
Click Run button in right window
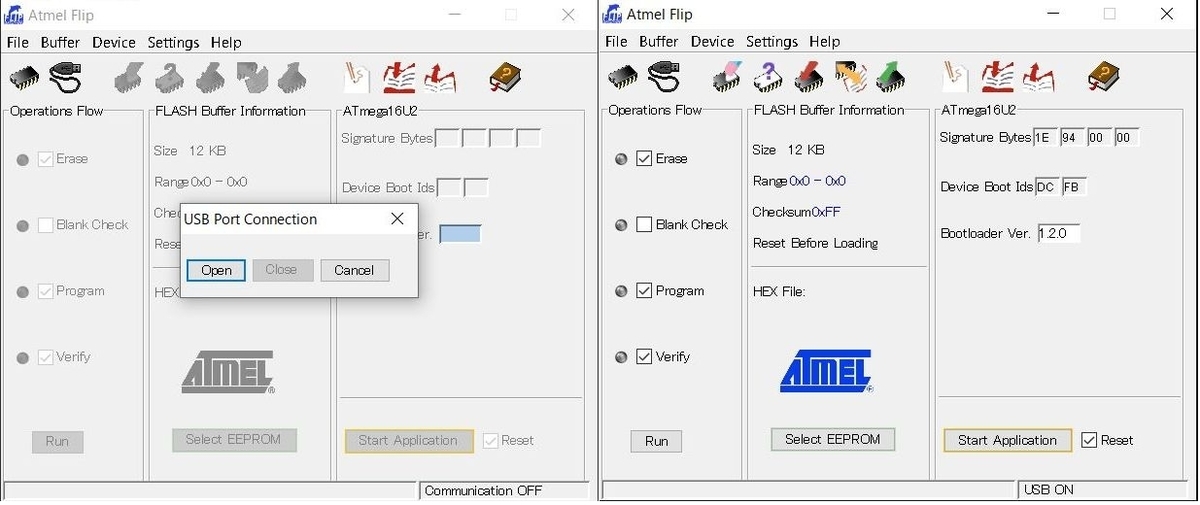click(656, 441)
